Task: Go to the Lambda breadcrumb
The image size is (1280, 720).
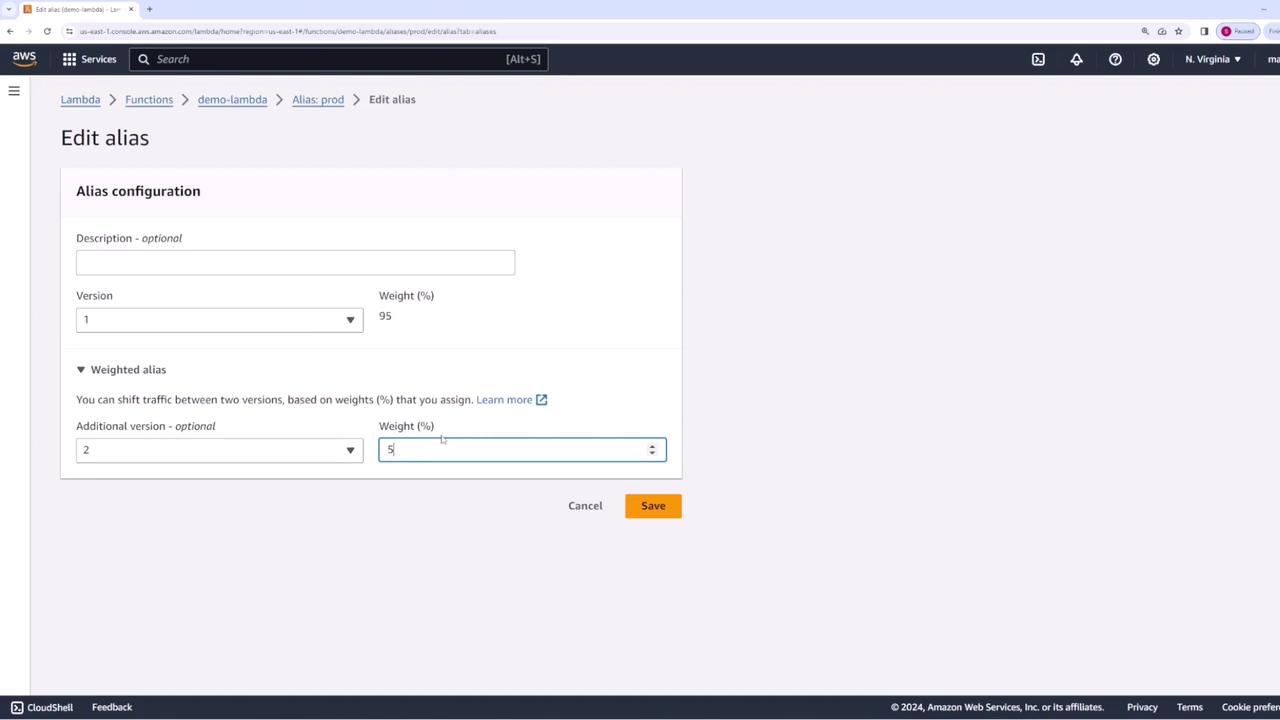Action: point(80,100)
